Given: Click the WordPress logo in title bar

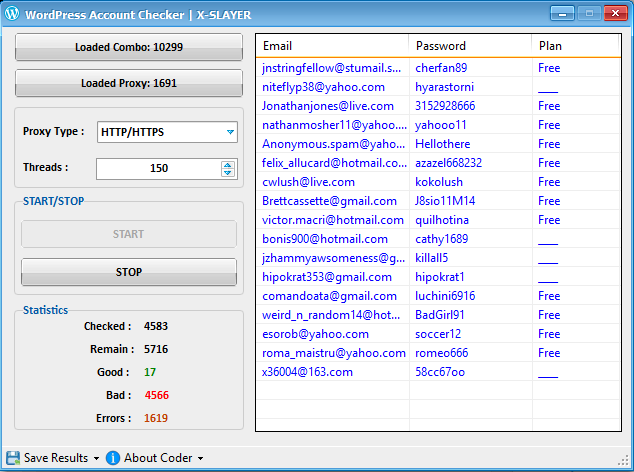Looking at the screenshot, I should (12, 13).
